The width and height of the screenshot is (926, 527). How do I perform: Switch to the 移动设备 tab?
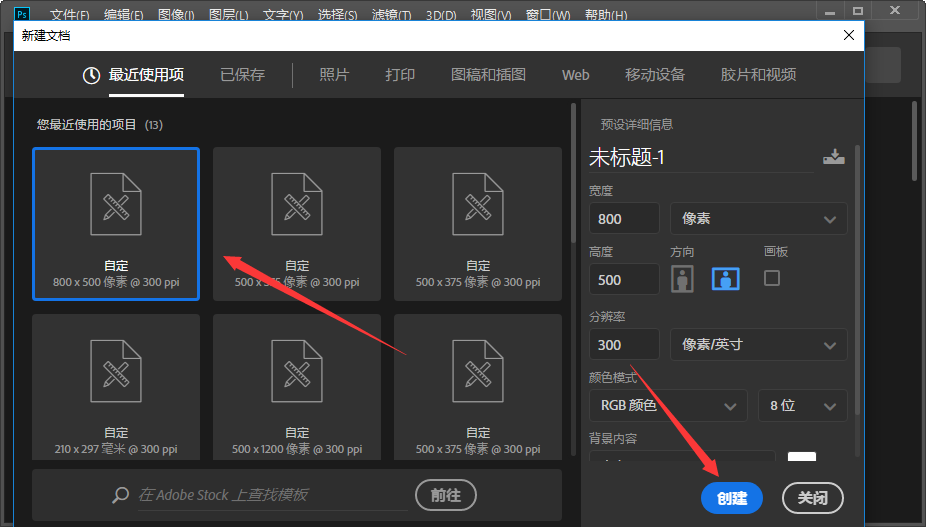(x=655, y=75)
